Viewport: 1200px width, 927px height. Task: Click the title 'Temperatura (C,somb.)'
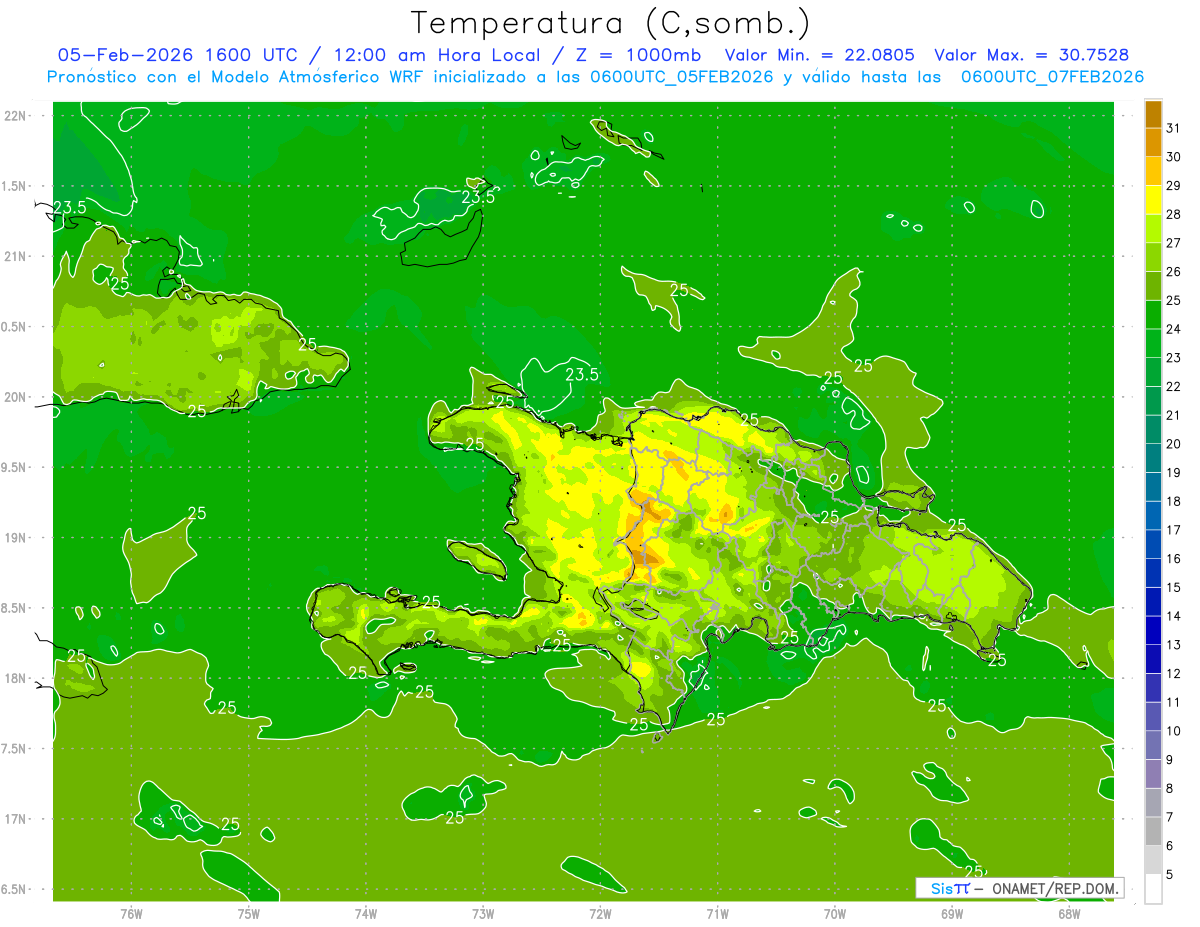611,23
